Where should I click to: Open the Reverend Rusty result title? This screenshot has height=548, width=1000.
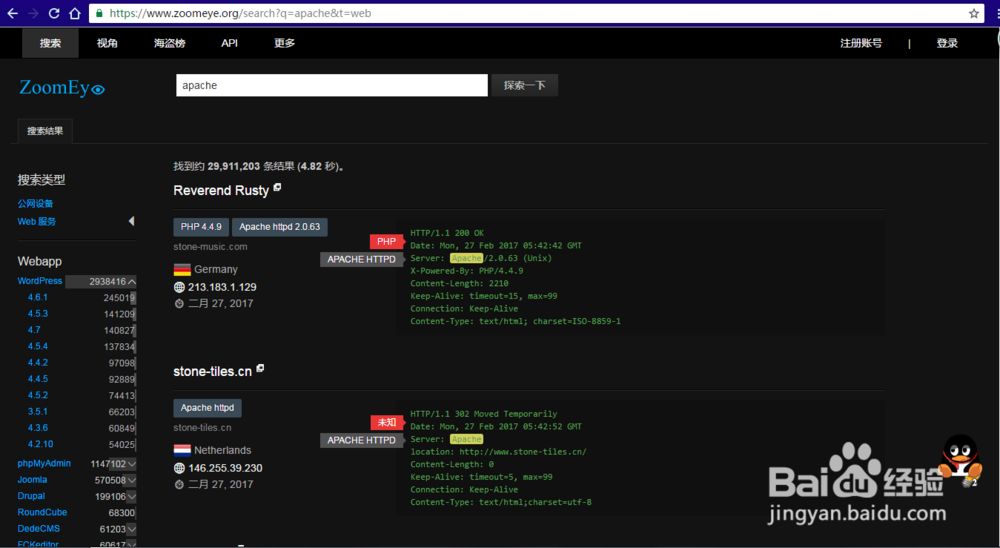[x=221, y=191]
